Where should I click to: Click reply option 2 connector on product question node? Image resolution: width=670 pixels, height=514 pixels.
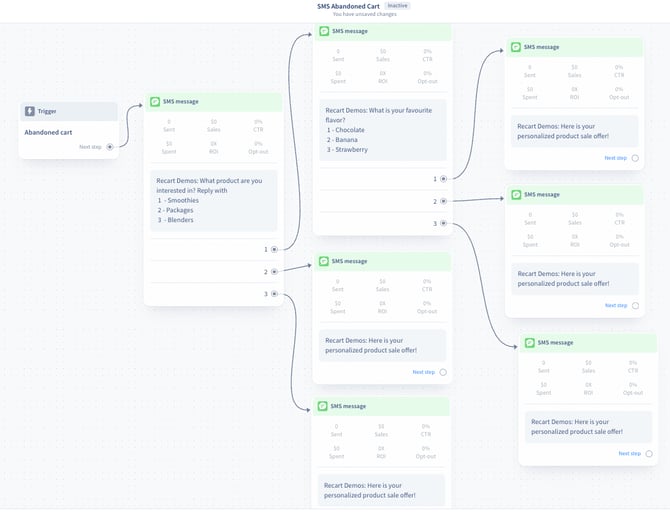point(274,271)
